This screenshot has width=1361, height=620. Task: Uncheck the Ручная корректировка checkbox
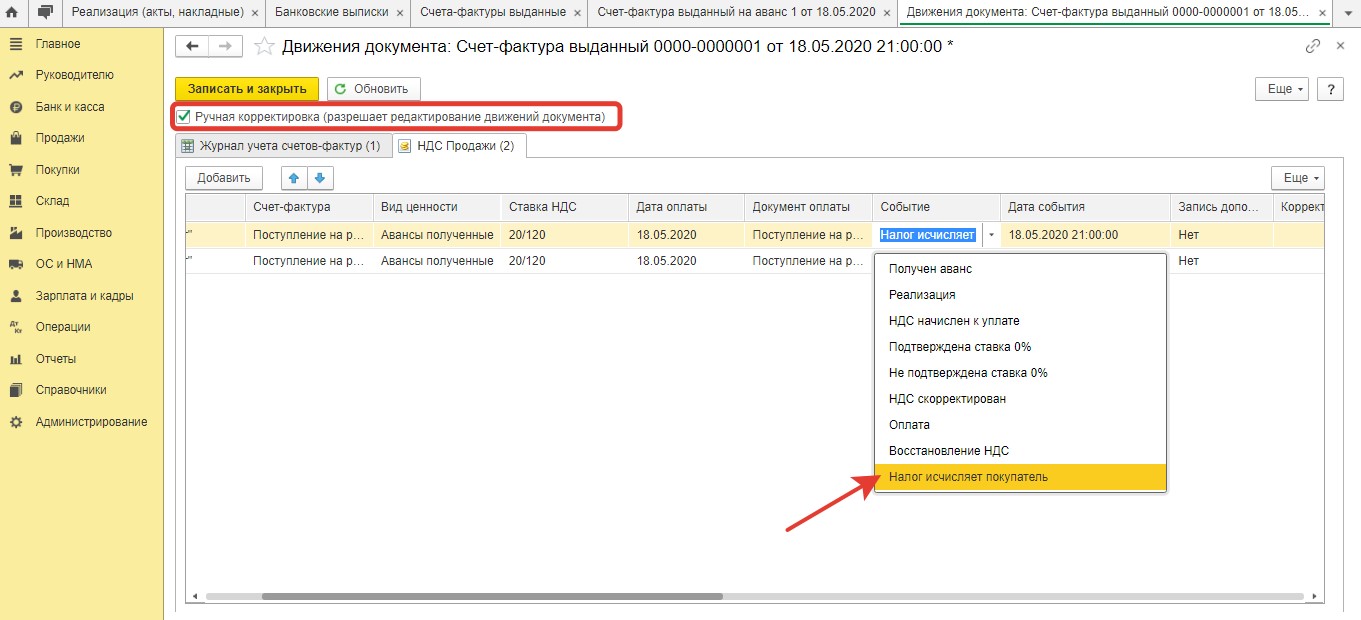point(184,117)
